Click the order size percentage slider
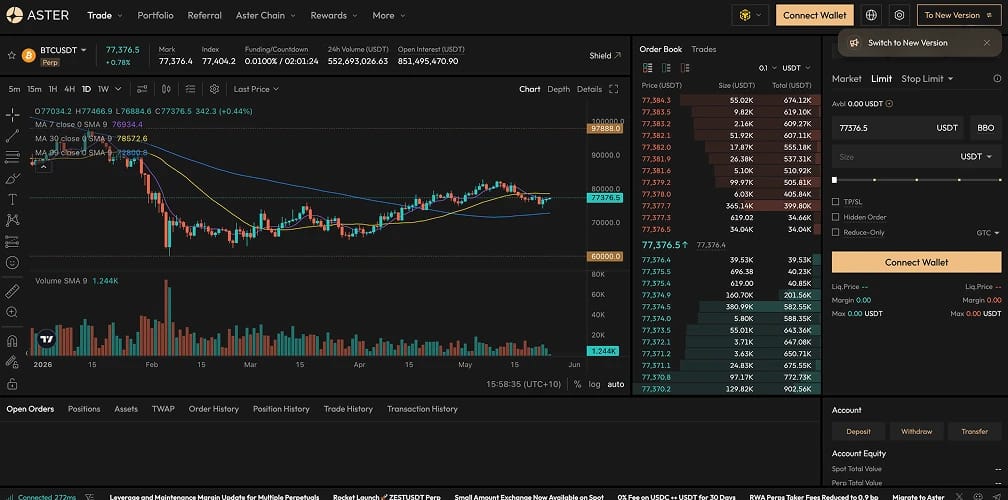This screenshot has height=500, width=1008. 917,180
